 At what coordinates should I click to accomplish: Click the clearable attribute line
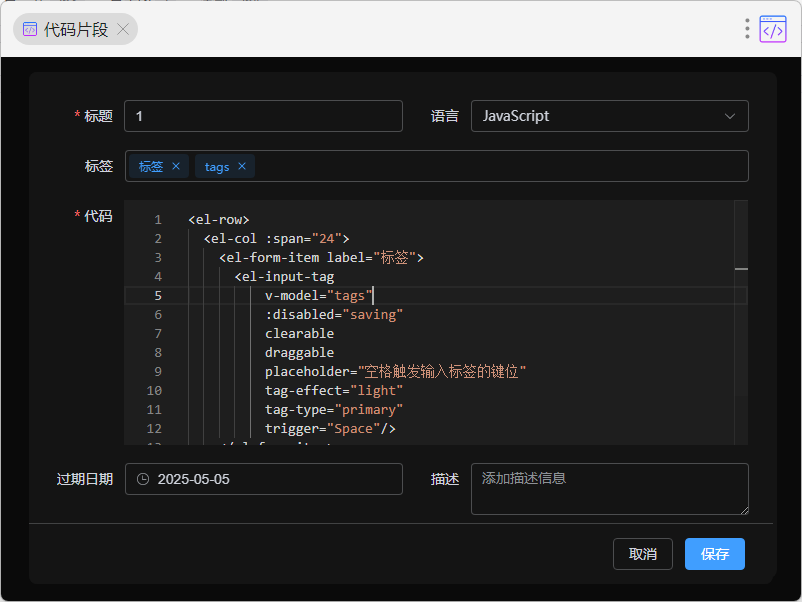tap(299, 333)
